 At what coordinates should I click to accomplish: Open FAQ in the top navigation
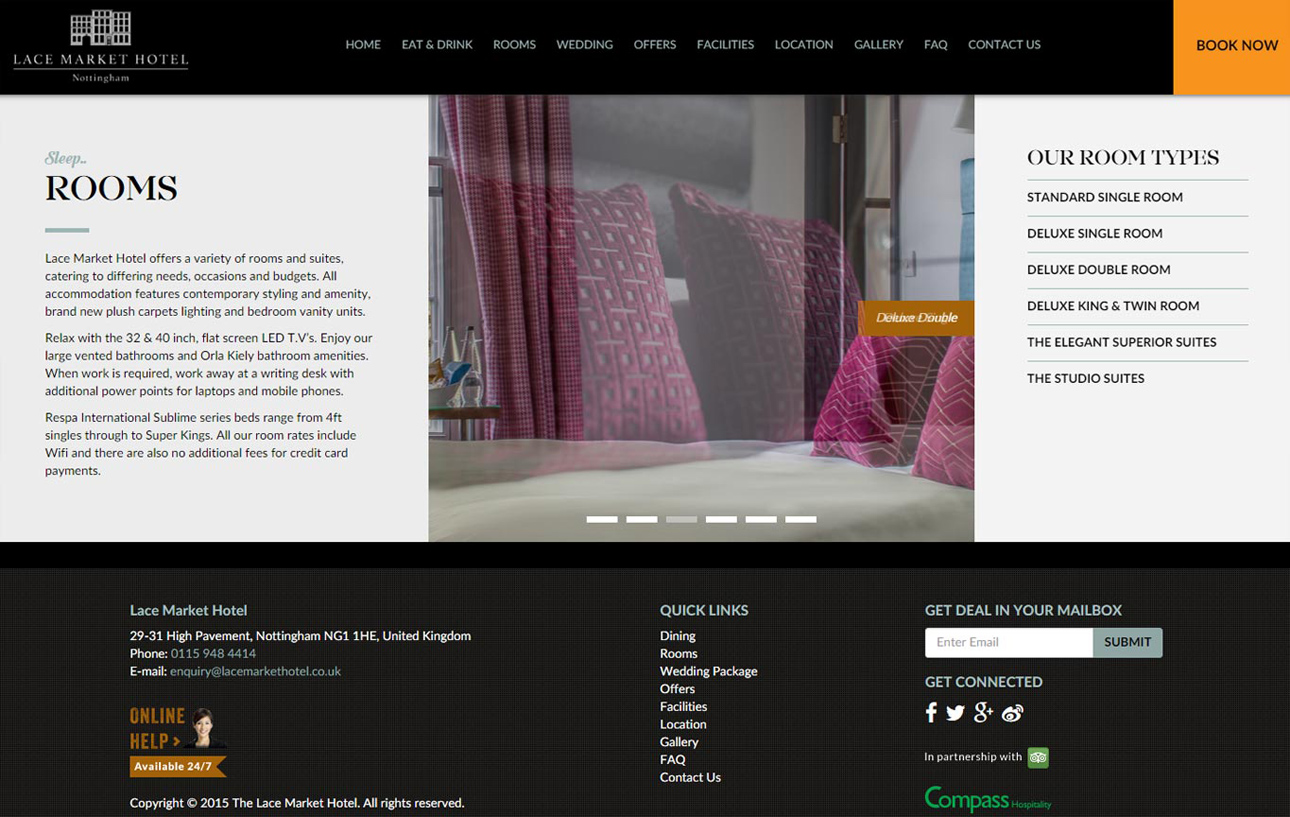click(x=936, y=45)
